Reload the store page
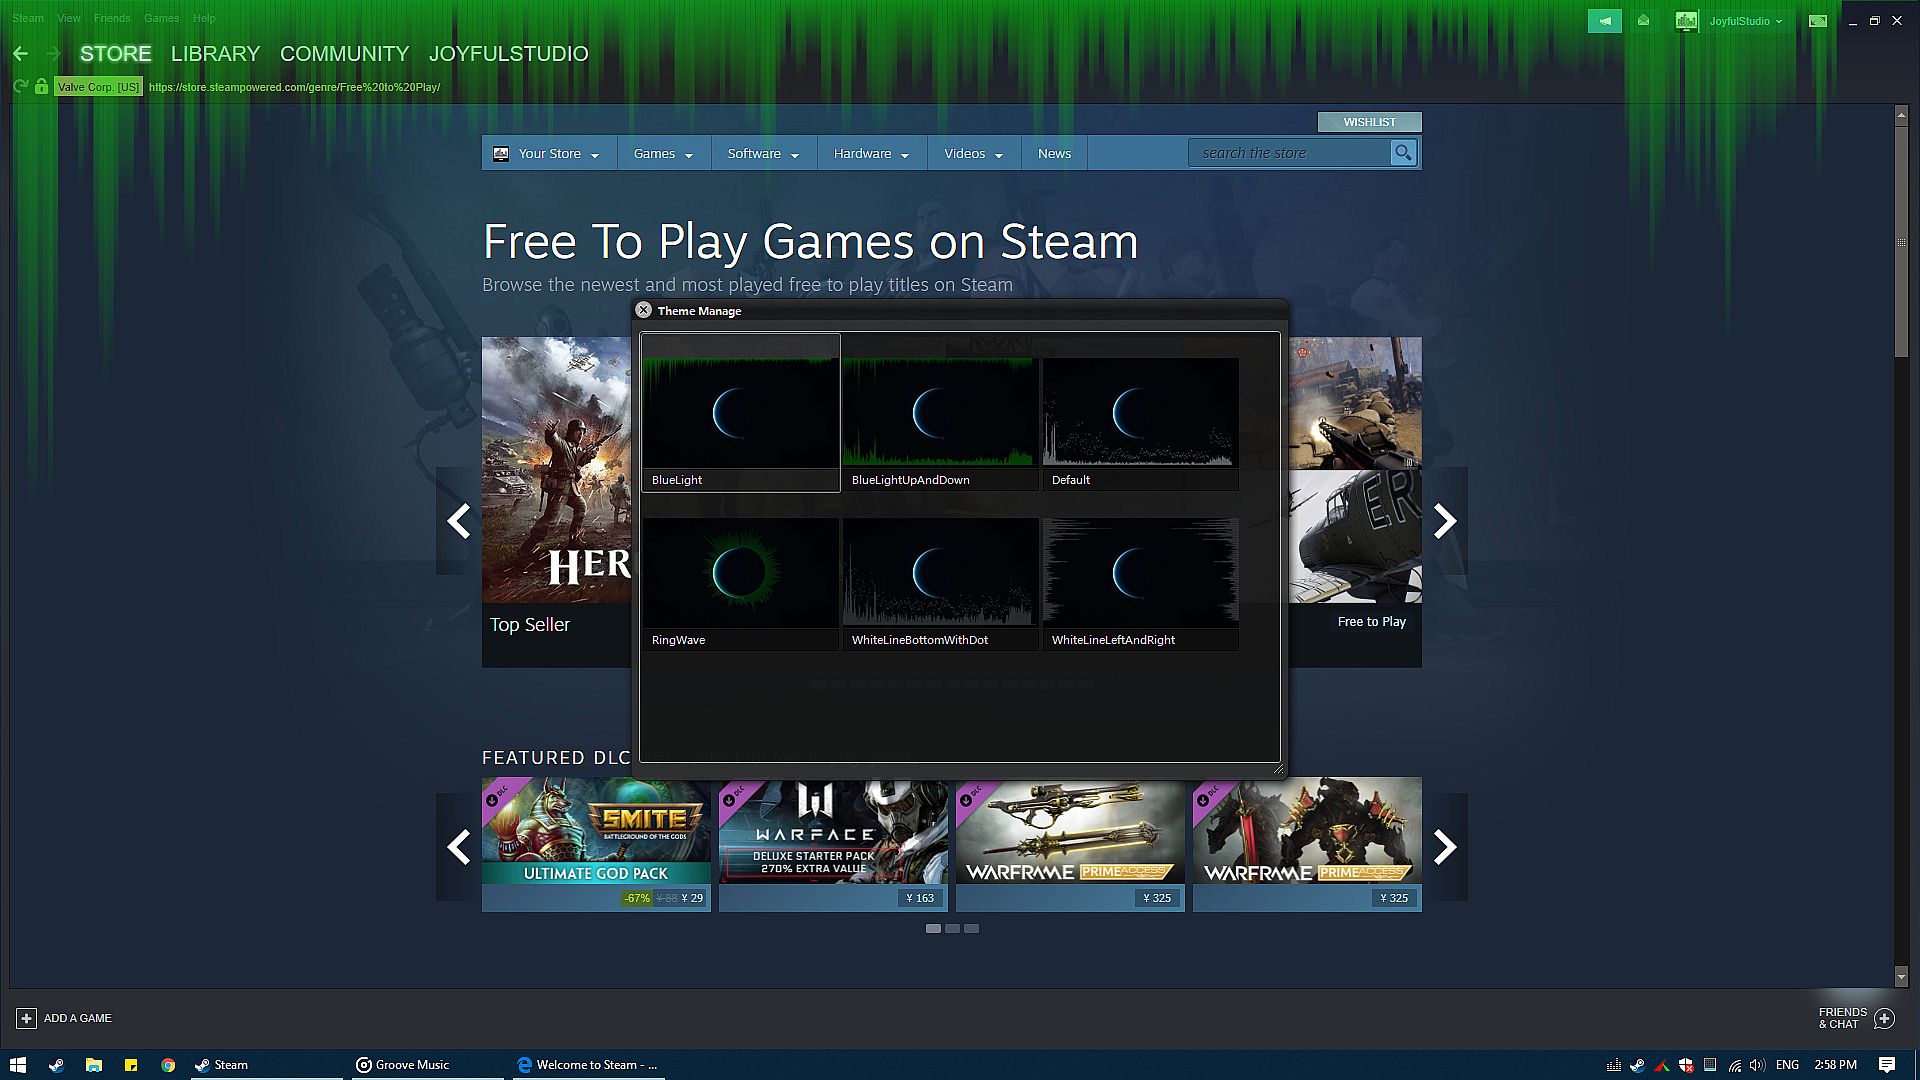Screen dimensions: 1920x1080 click(x=20, y=87)
